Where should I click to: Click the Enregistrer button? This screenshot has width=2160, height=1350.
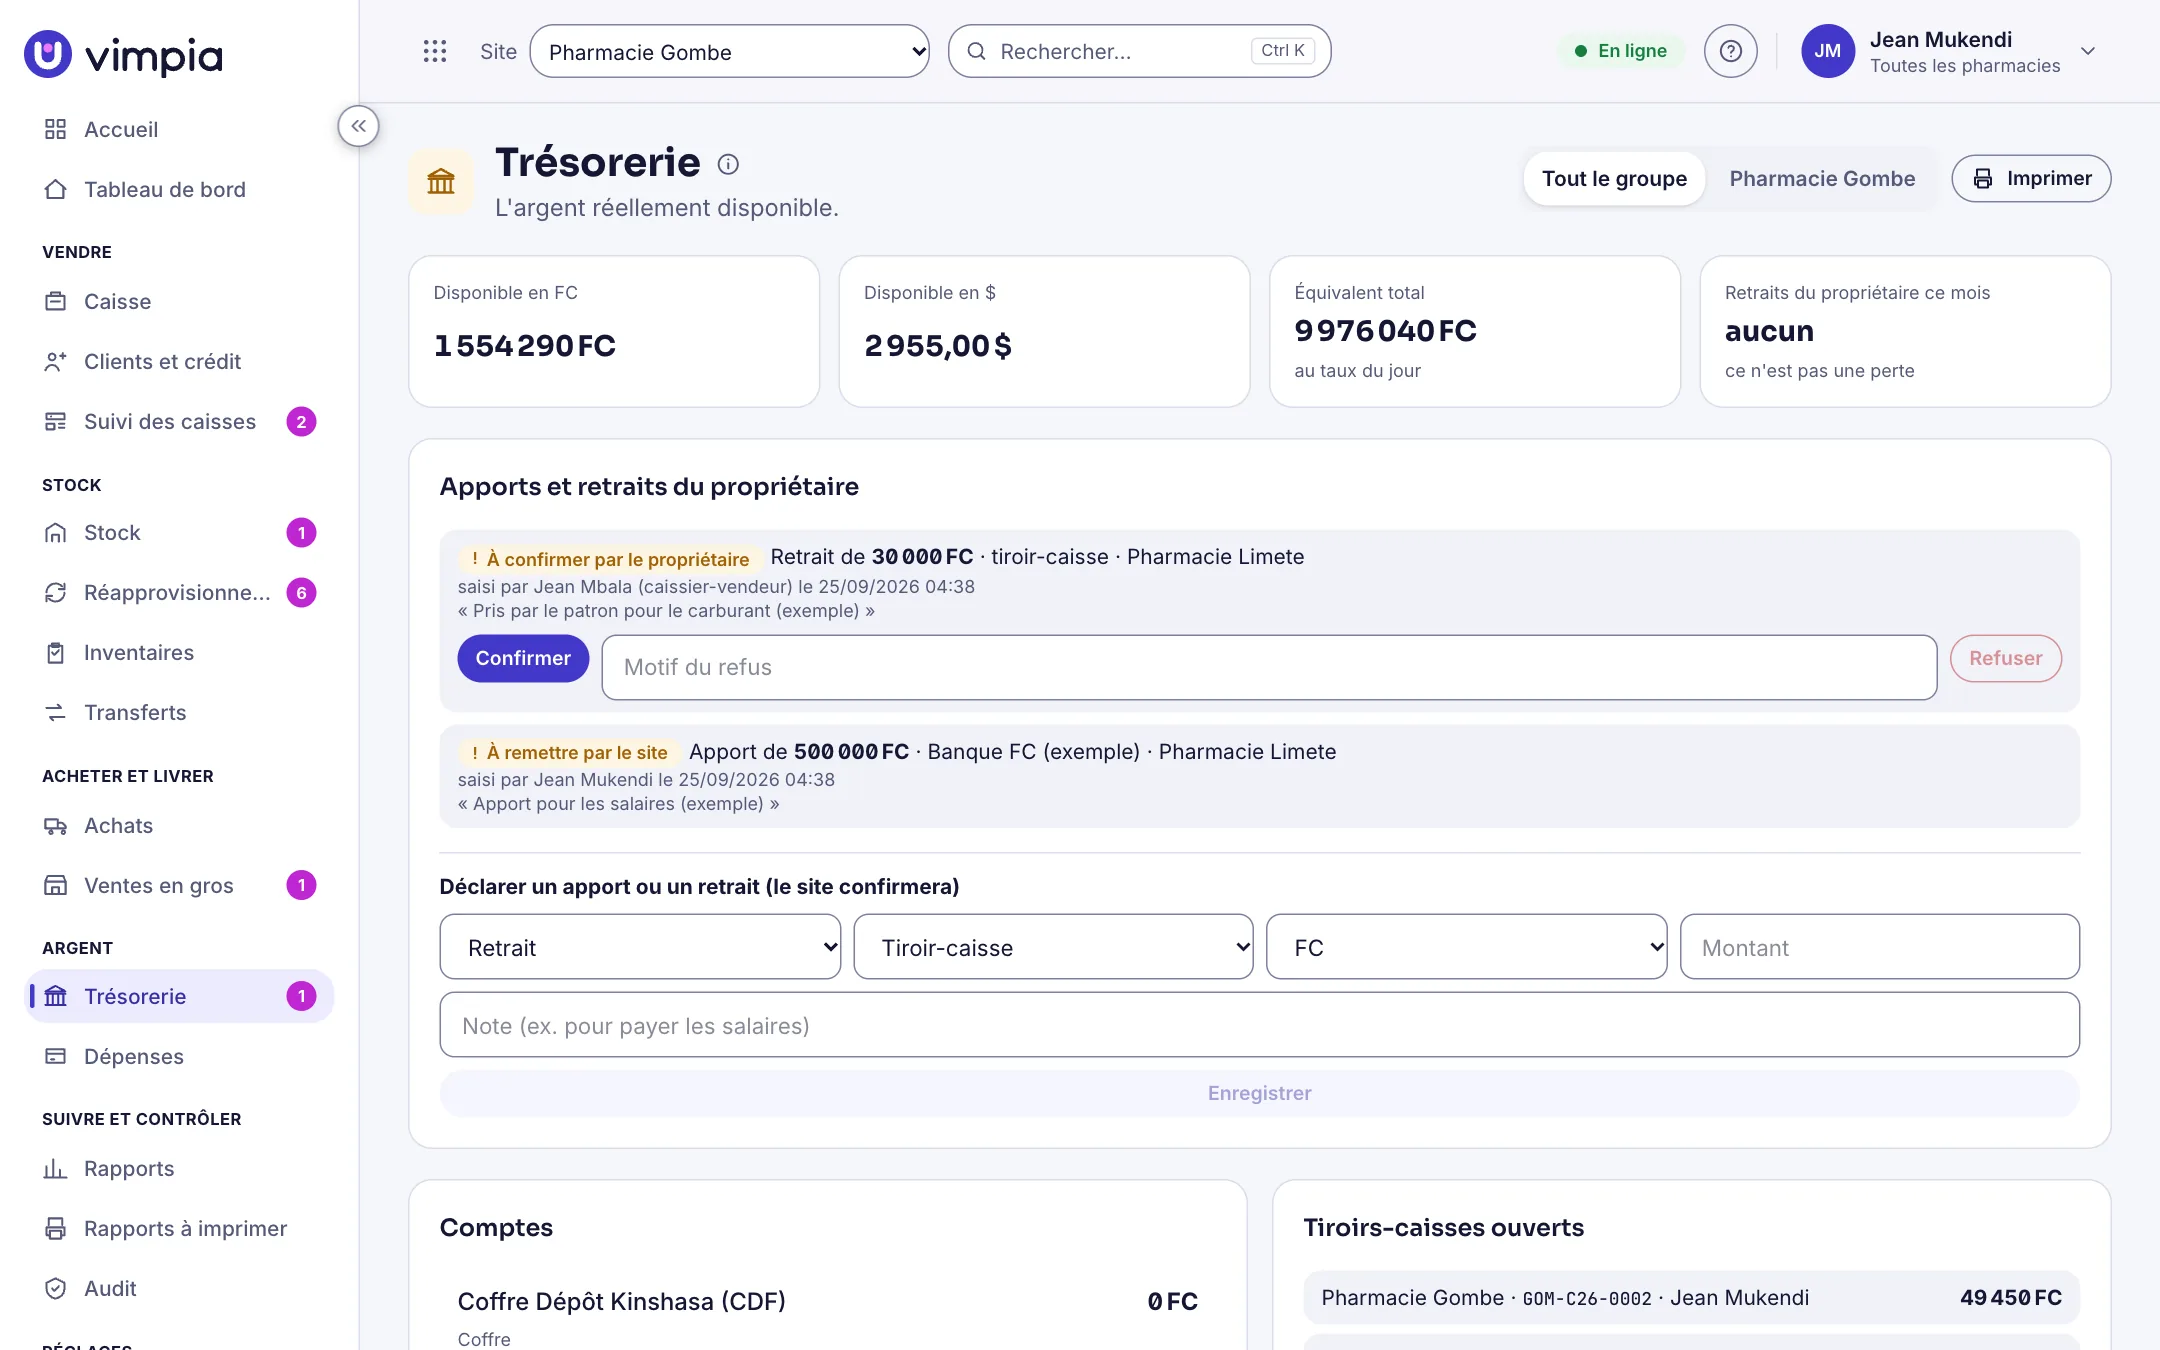(1259, 1093)
